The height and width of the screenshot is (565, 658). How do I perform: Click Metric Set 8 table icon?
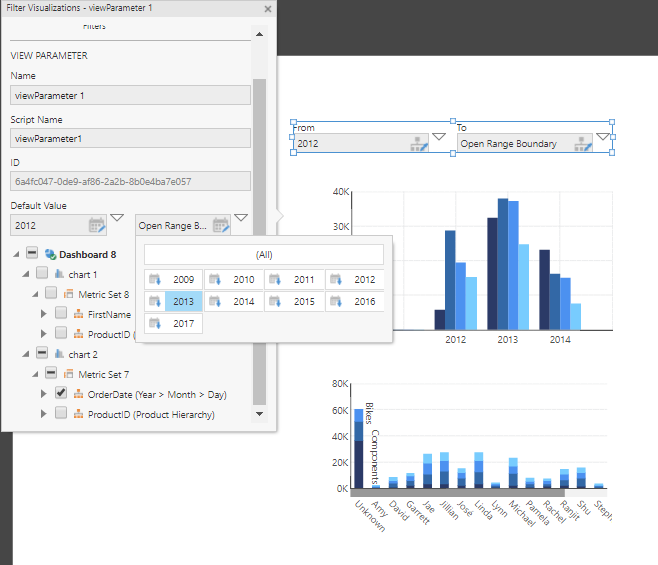69,294
